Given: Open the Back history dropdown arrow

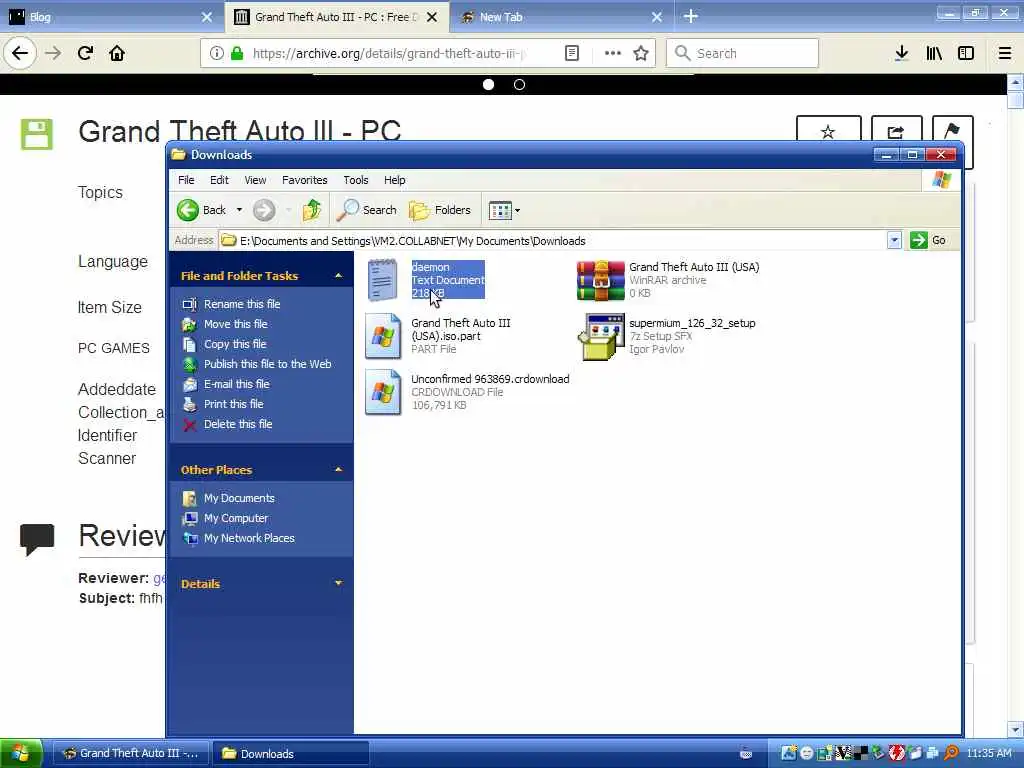Looking at the screenshot, I should pyautogui.click(x=239, y=210).
